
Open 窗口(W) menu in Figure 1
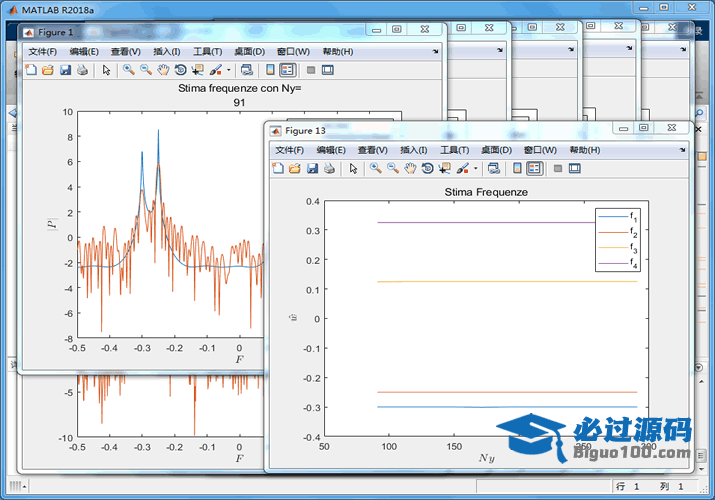[293, 52]
